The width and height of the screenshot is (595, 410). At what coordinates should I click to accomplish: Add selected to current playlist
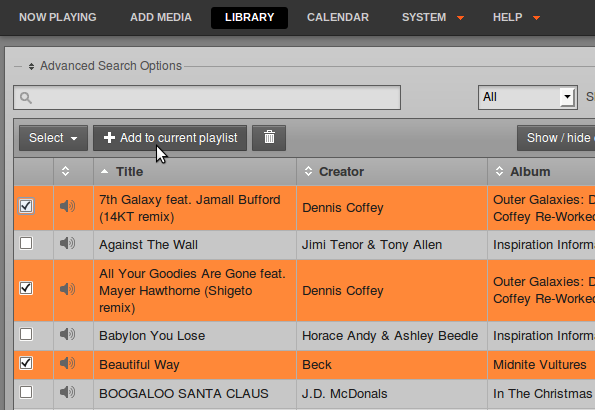170,138
